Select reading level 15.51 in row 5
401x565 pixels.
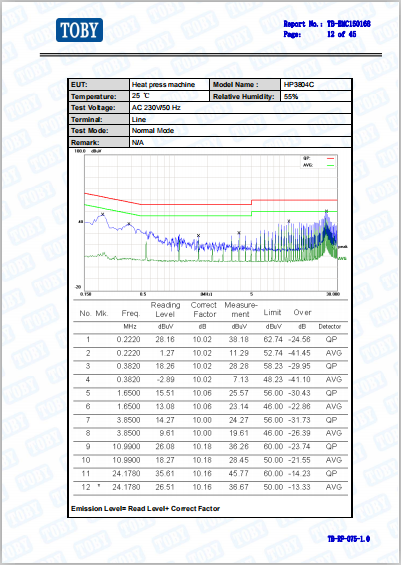click(x=165, y=393)
